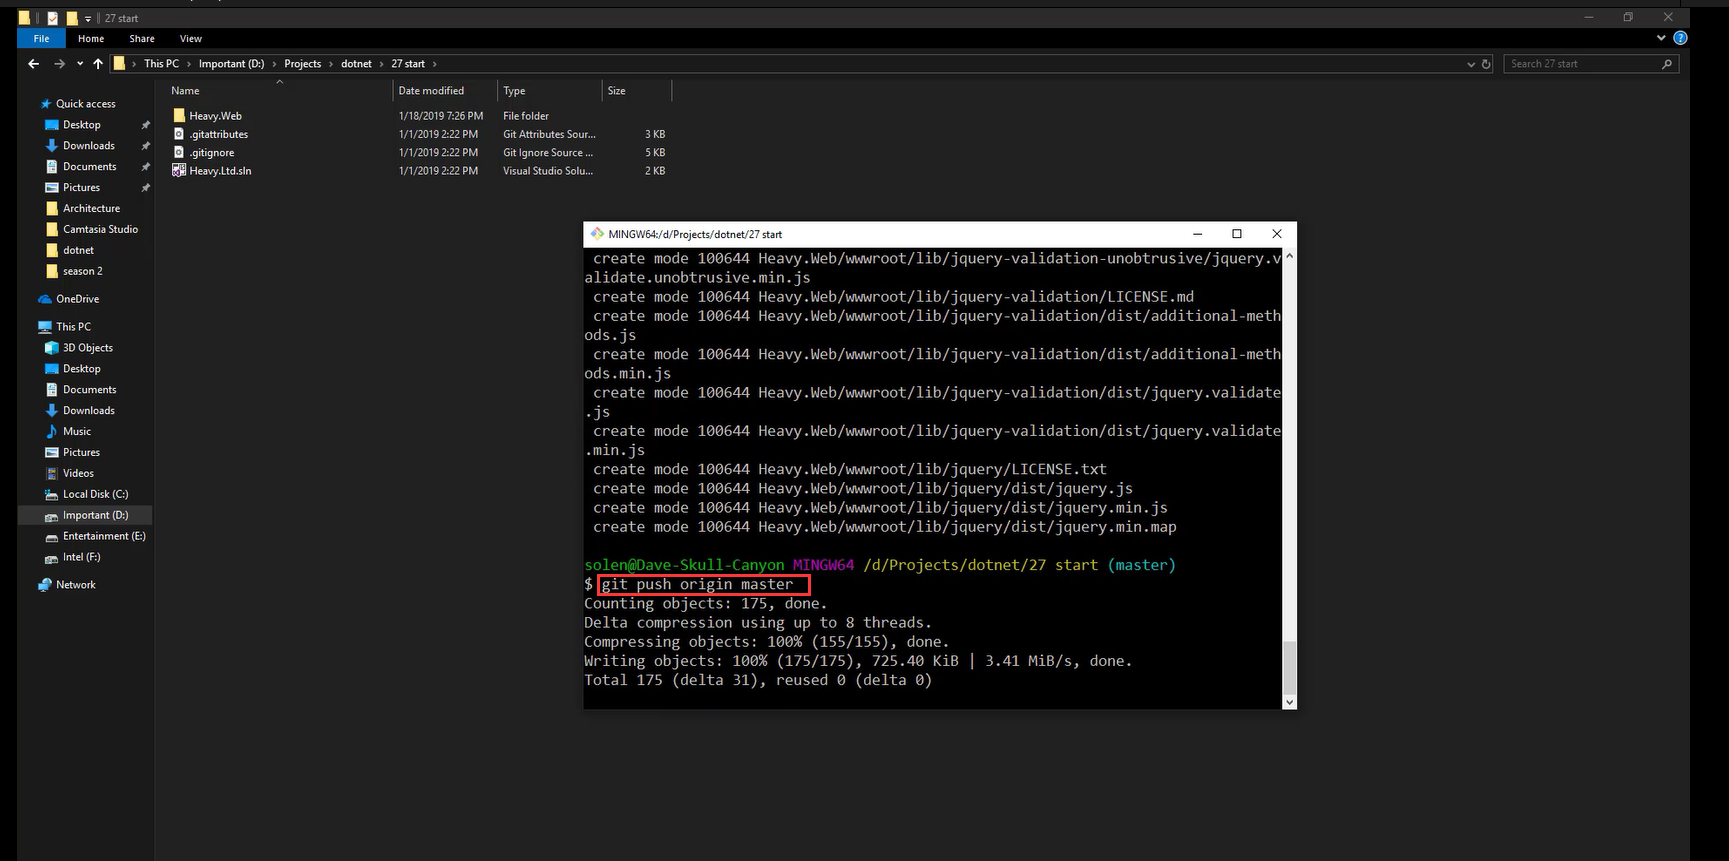The image size is (1729, 861).
Task: Expand the ribbon with the chevron
Action: [x=1661, y=38]
